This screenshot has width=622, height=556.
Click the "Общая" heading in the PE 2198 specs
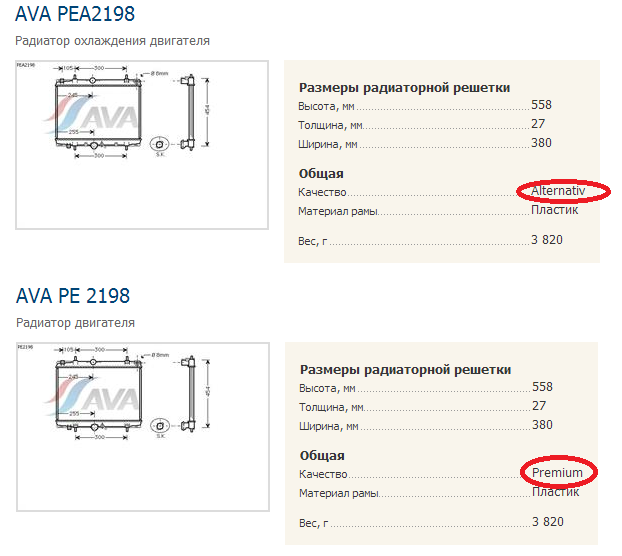321,454
